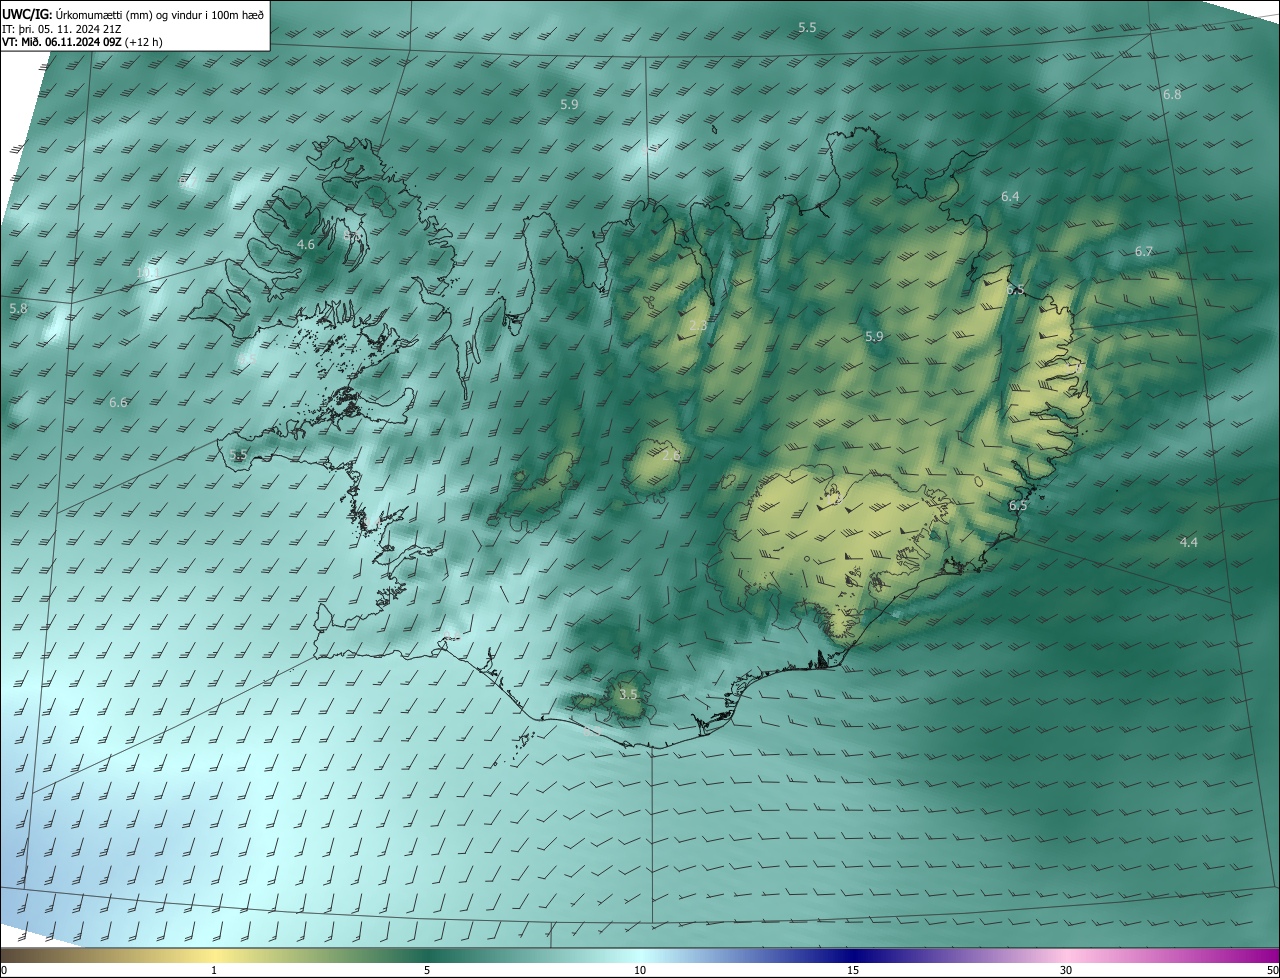The height and width of the screenshot is (978, 1280).
Task: Click the 5.8 value label on the map
Action: (18, 309)
